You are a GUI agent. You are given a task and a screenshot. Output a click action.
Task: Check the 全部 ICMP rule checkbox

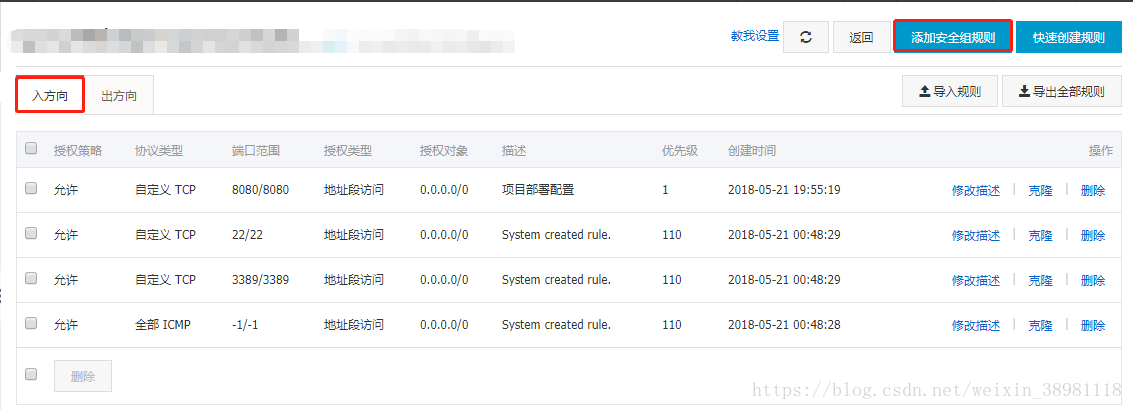click(x=31, y=323)
